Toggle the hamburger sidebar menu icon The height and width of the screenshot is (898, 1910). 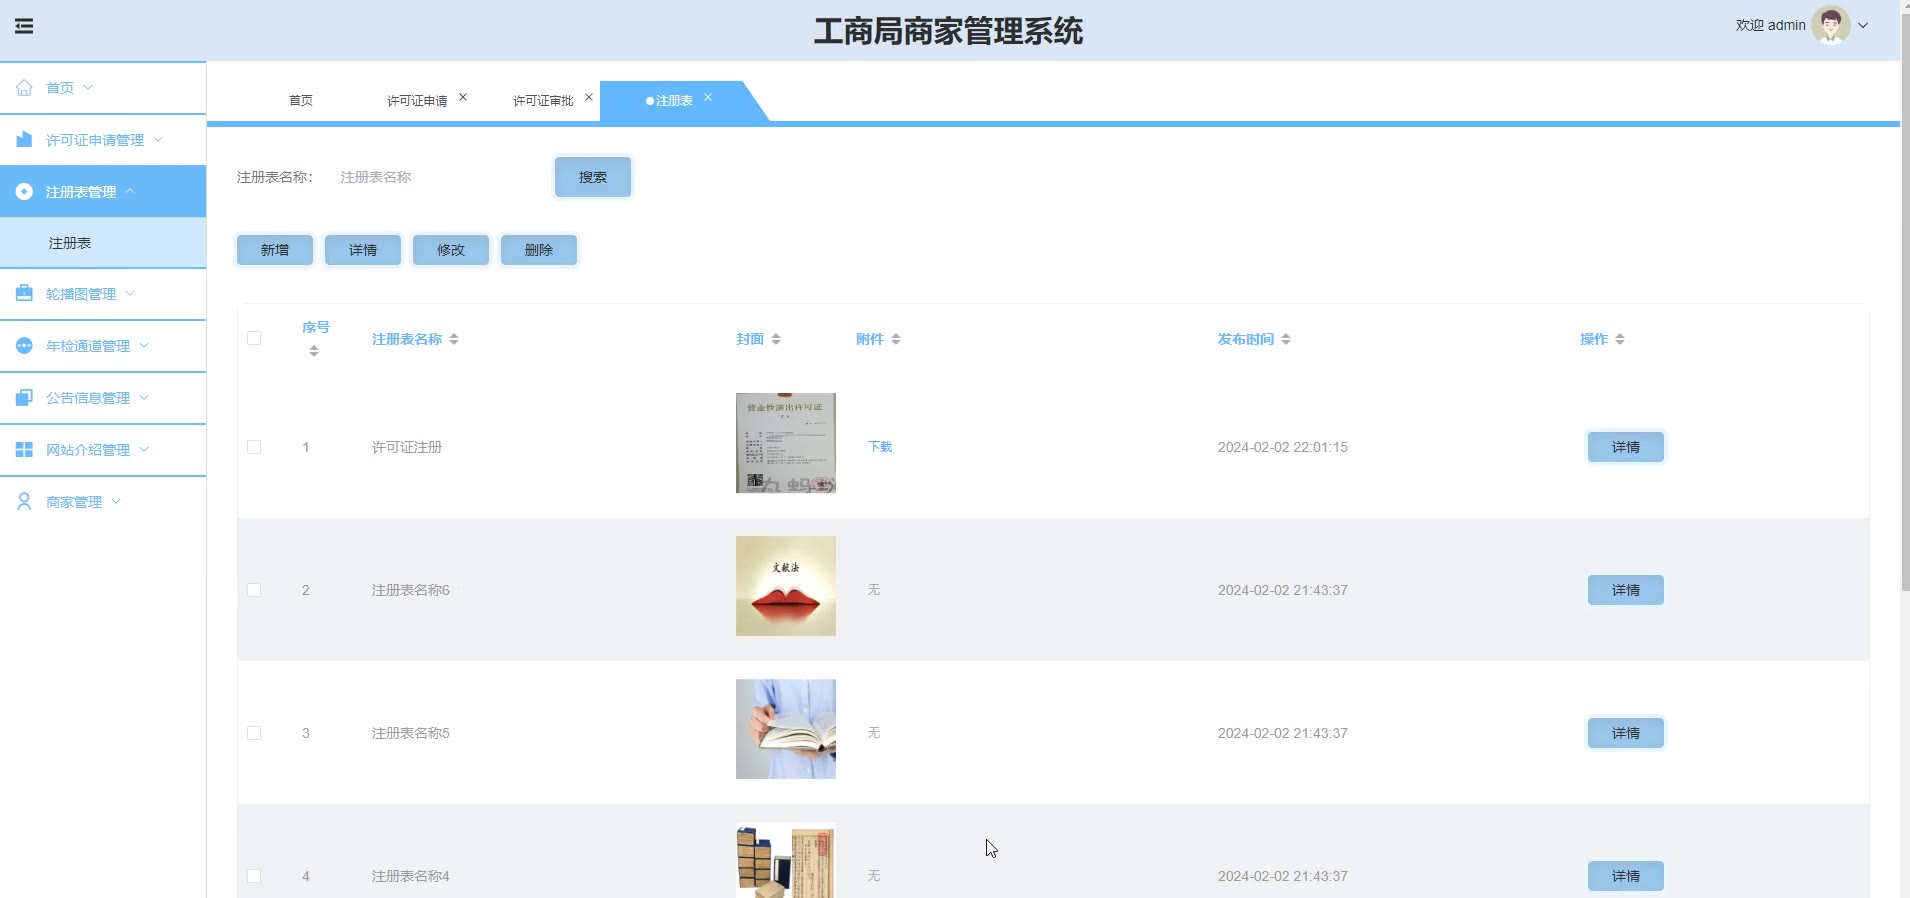coord(24,26)
